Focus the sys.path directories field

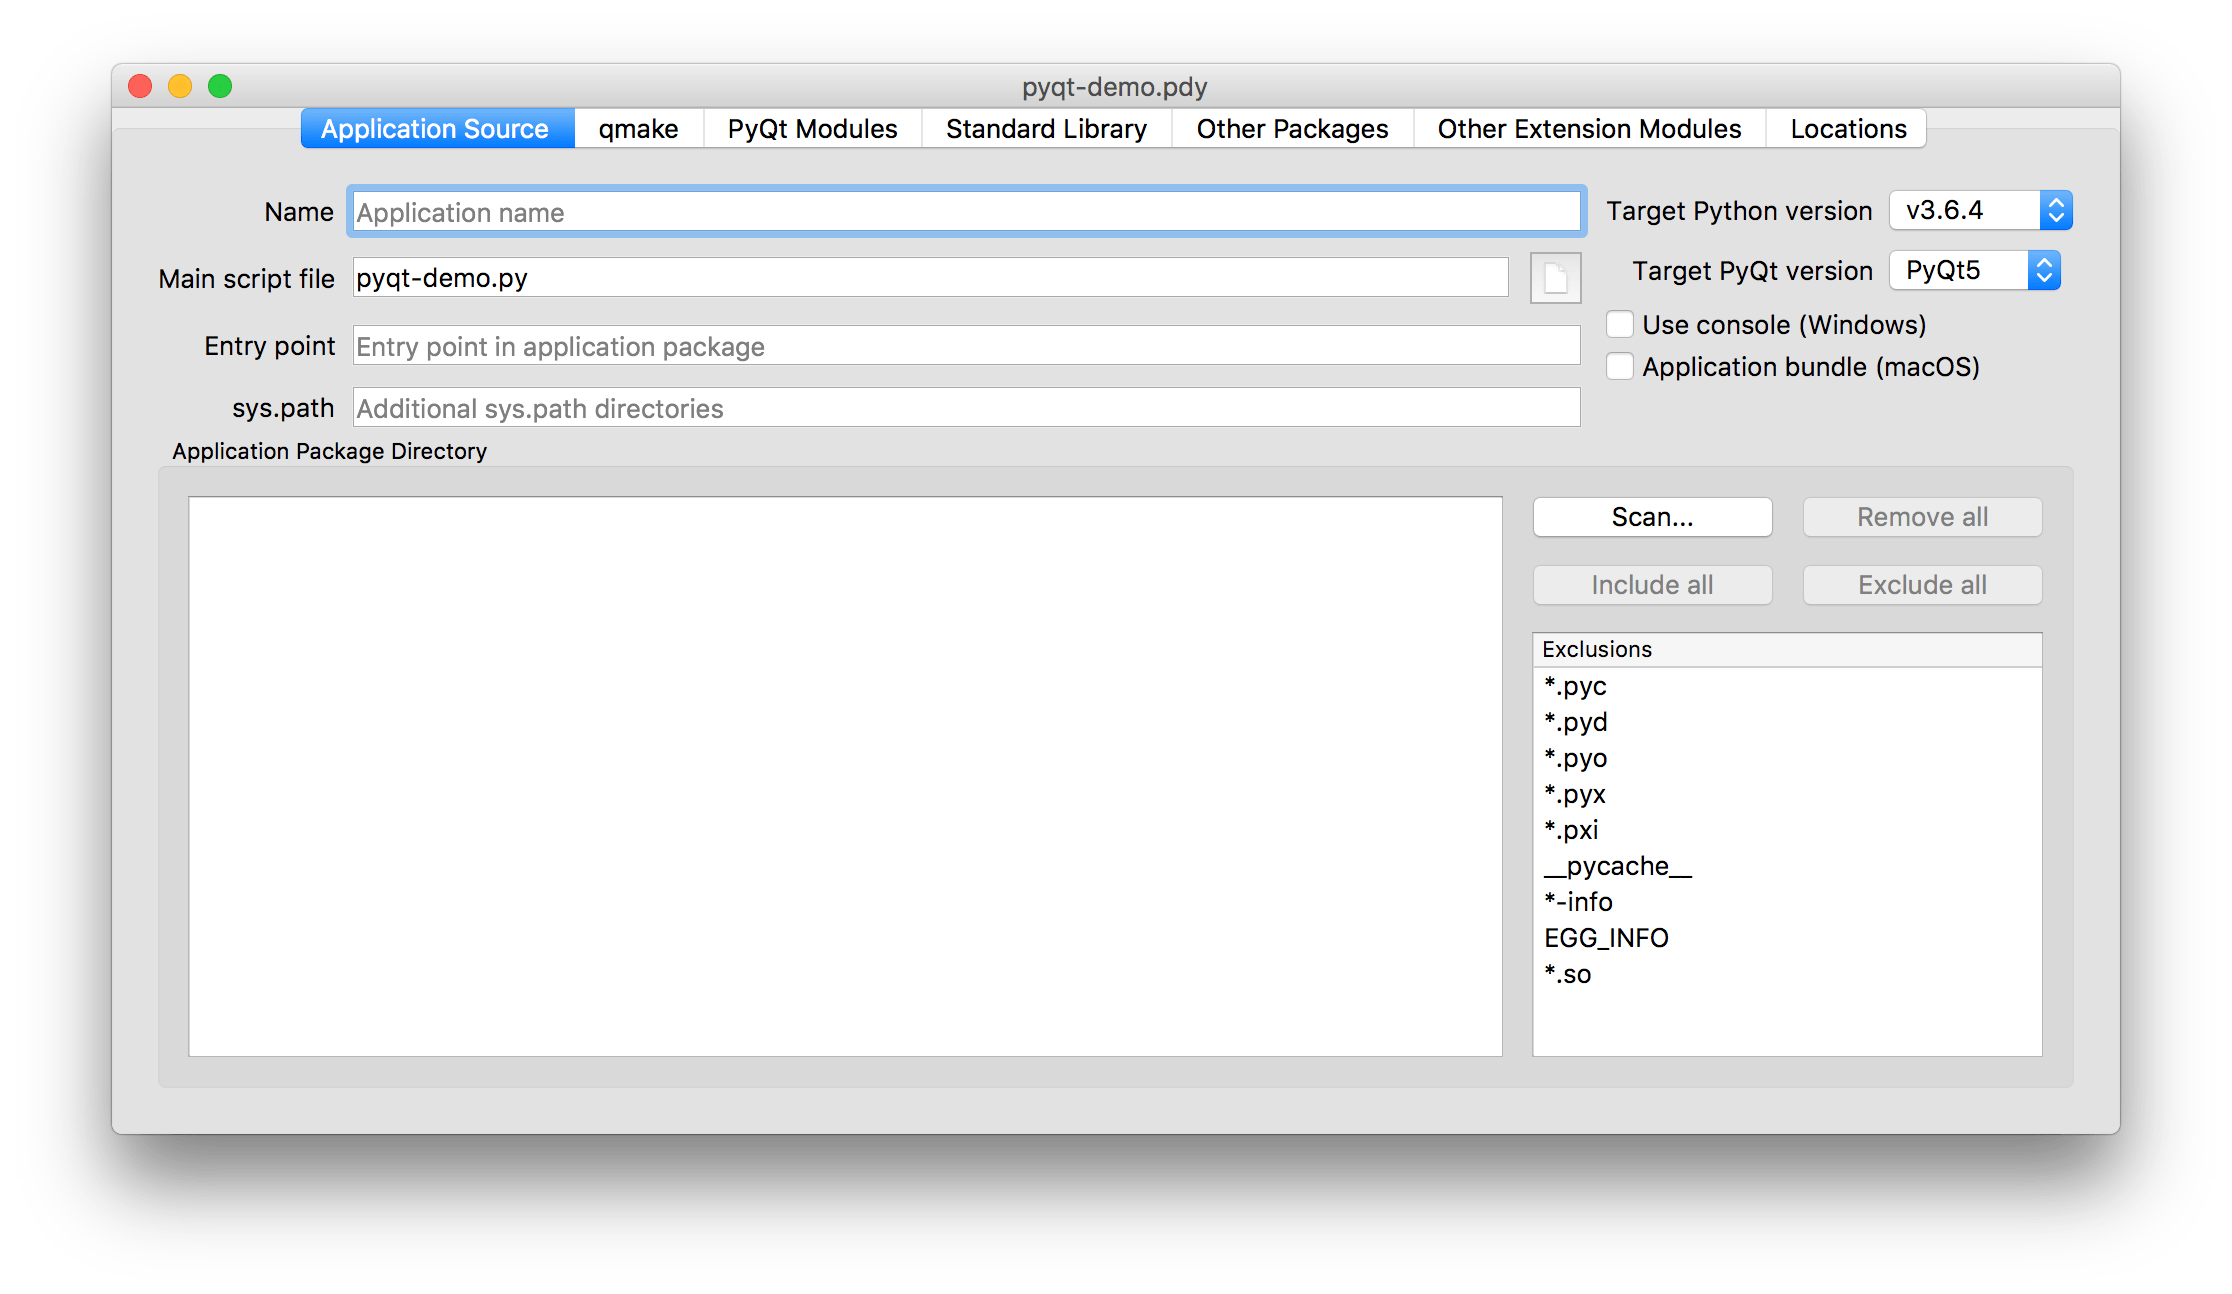(965, 408)
